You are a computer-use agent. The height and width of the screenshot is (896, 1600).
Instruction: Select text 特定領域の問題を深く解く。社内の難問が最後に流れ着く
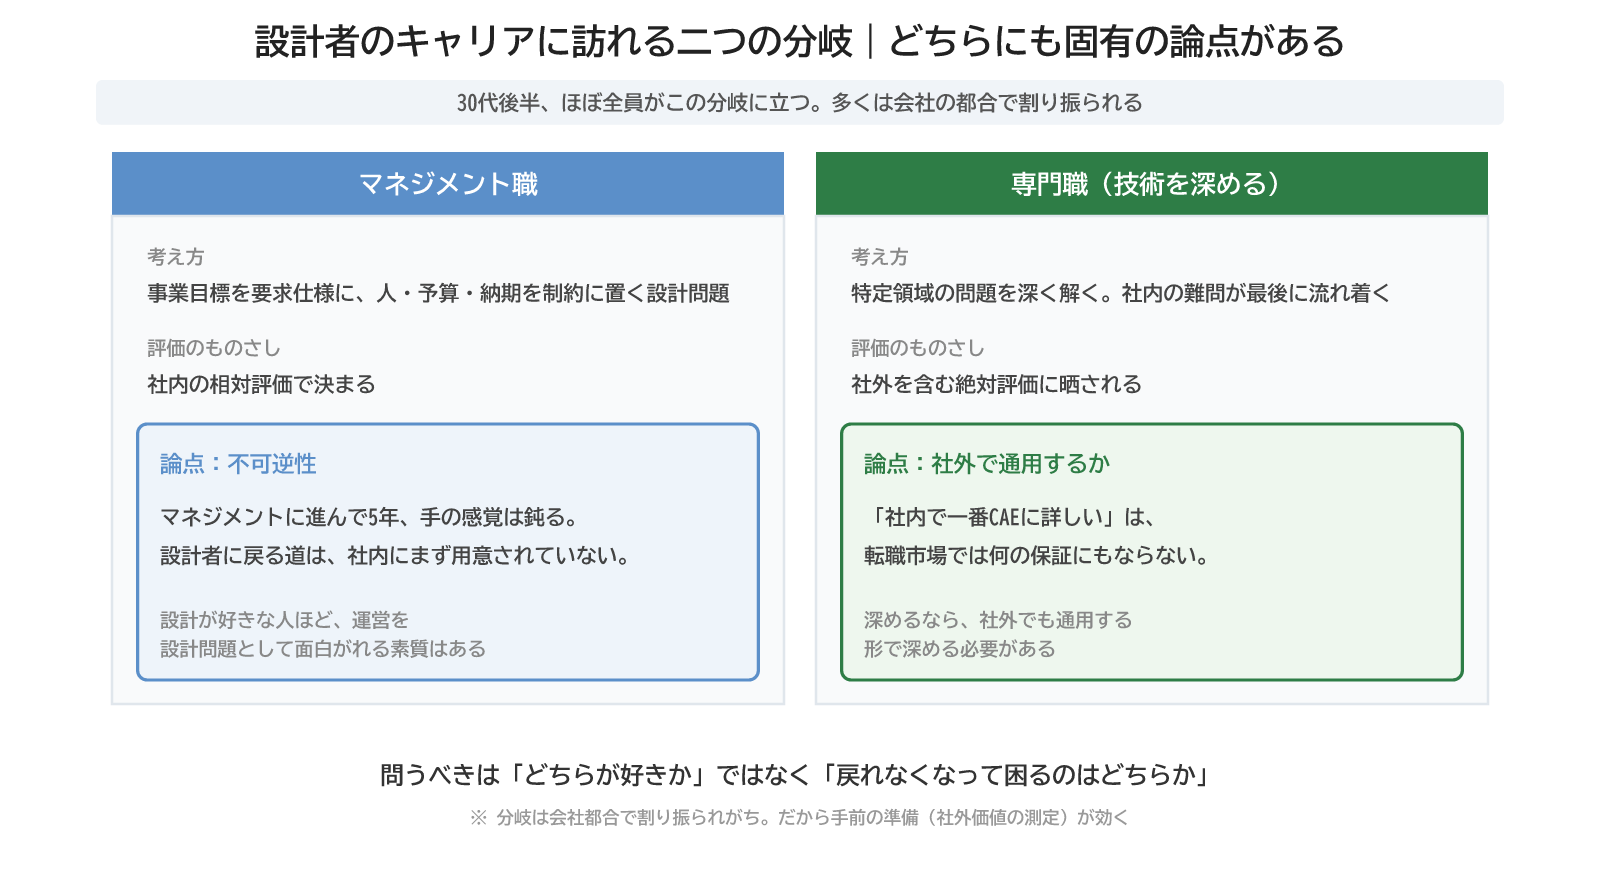[1121, 294]
